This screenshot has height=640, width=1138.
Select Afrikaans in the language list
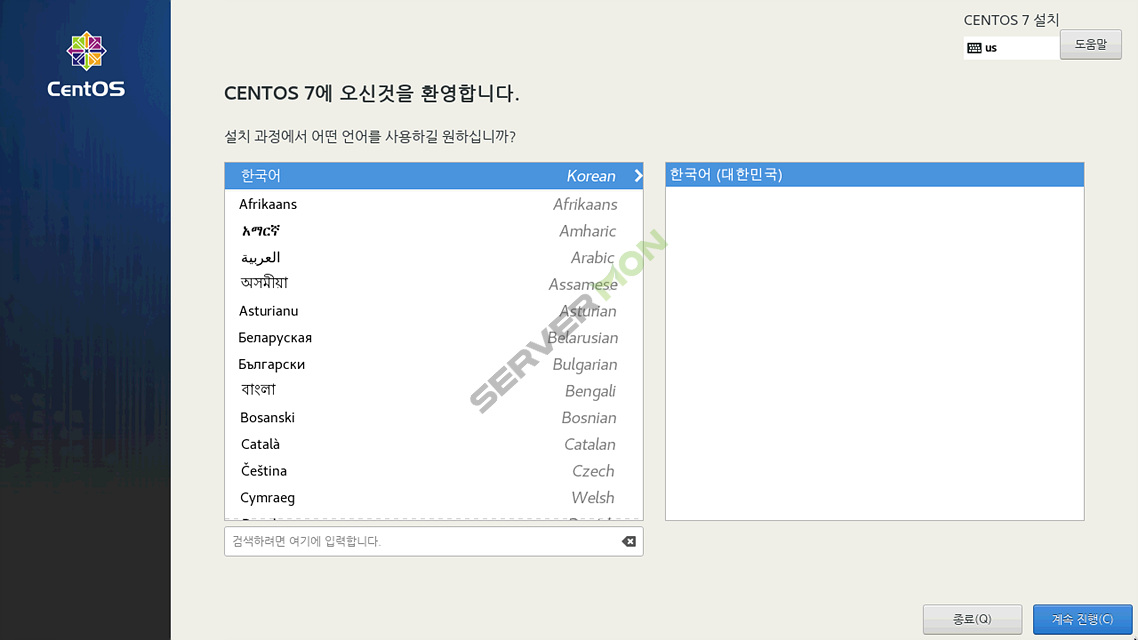click(433, 204)
